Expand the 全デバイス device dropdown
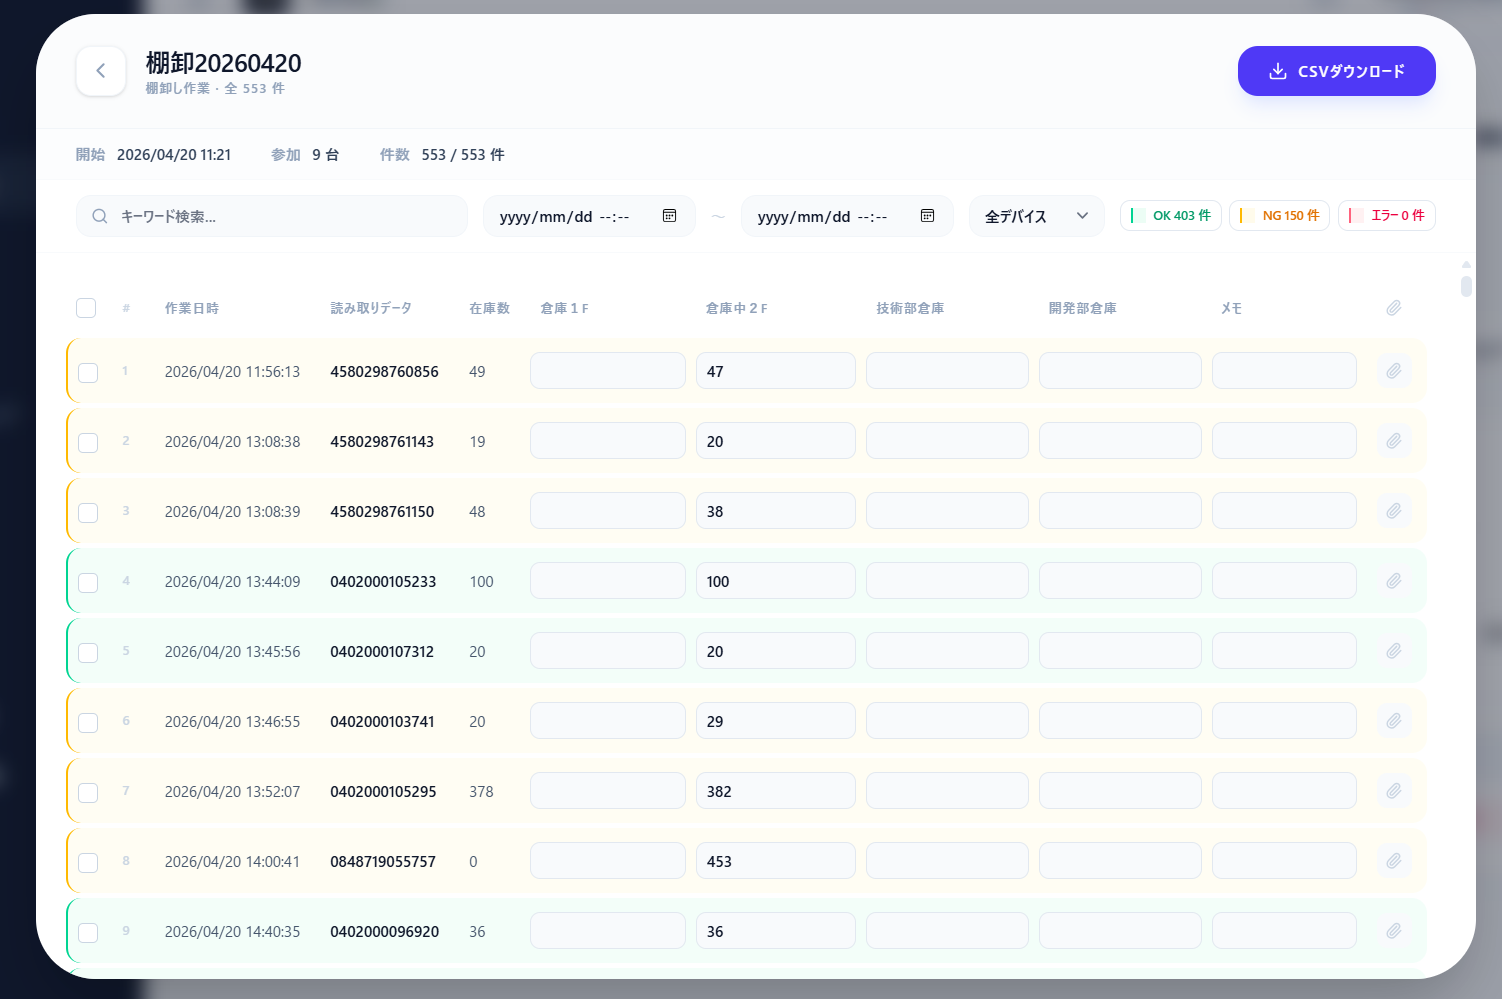The image size is (1502, 999). point(1037,216)
